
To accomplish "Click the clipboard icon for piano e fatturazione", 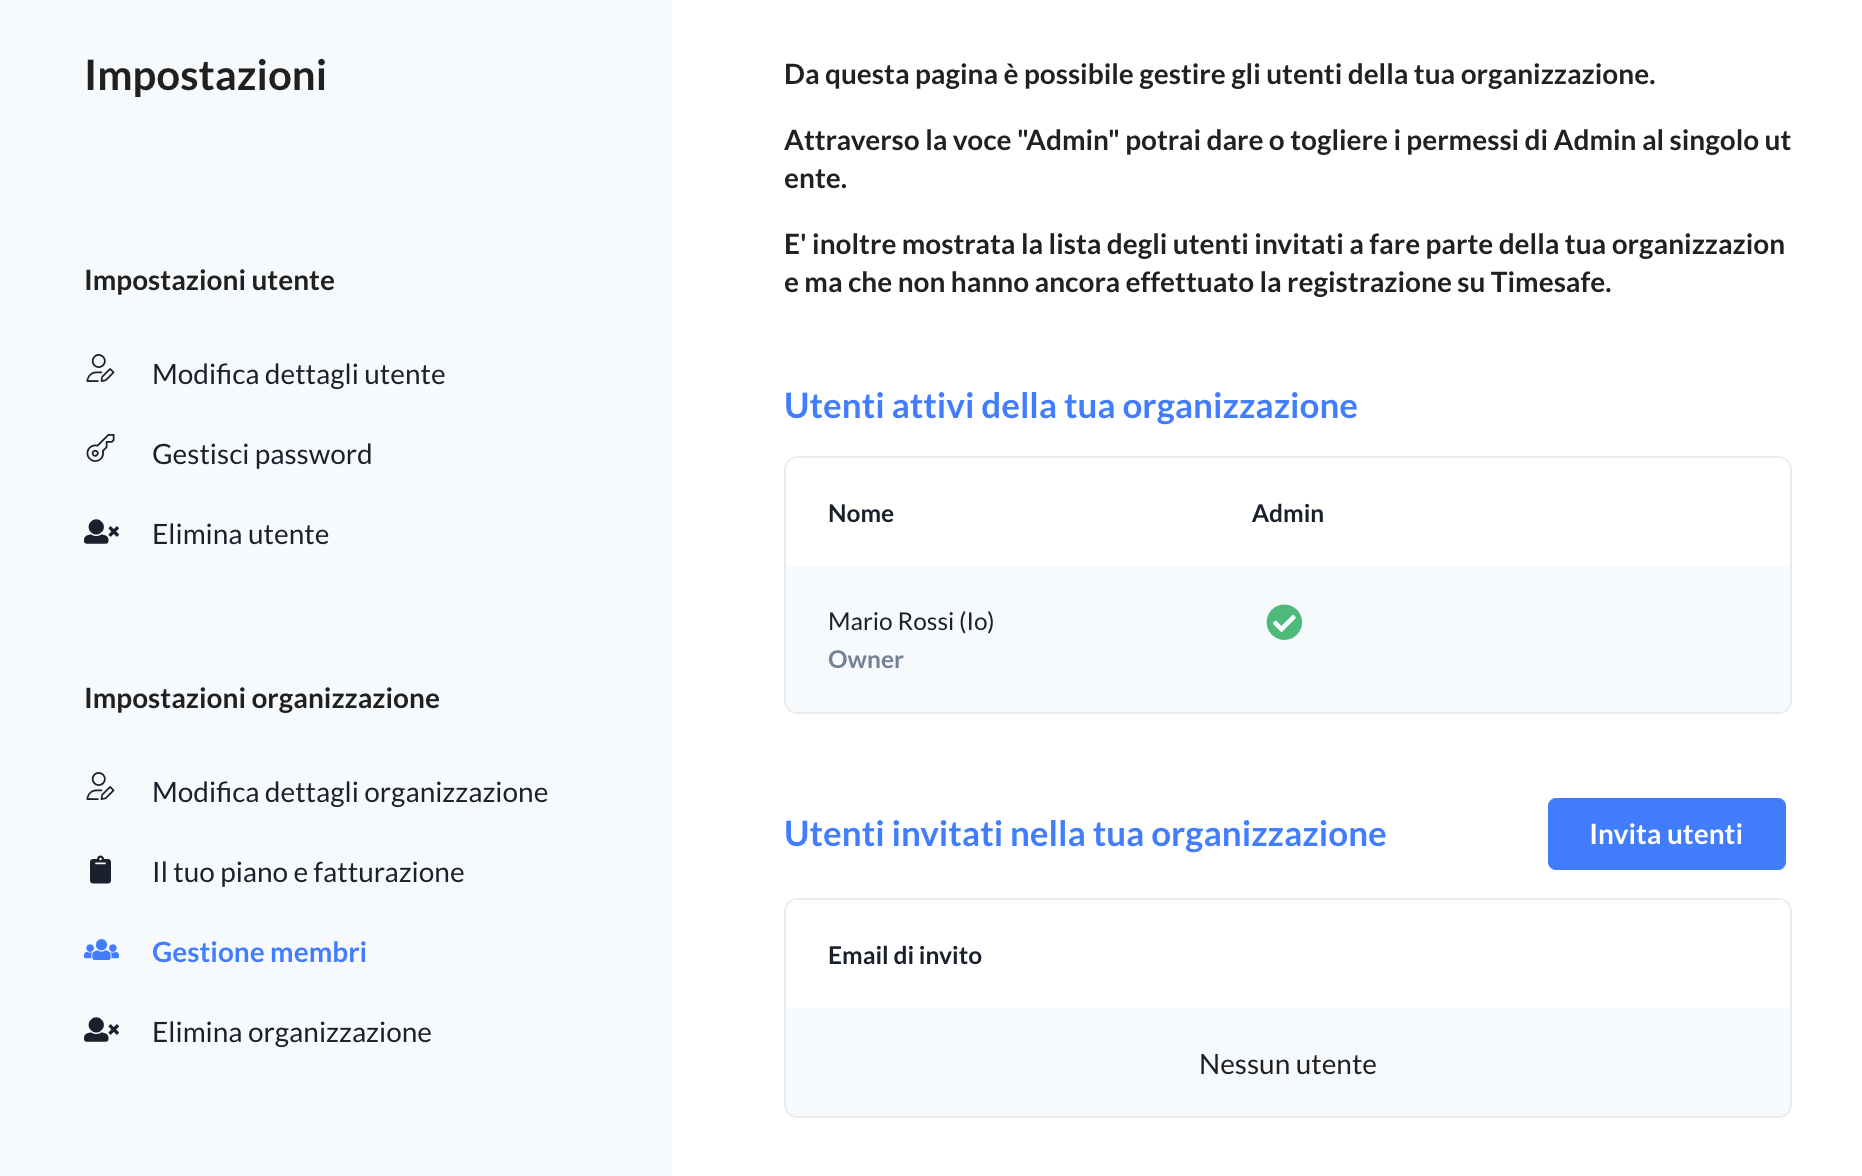I will 100,871.
